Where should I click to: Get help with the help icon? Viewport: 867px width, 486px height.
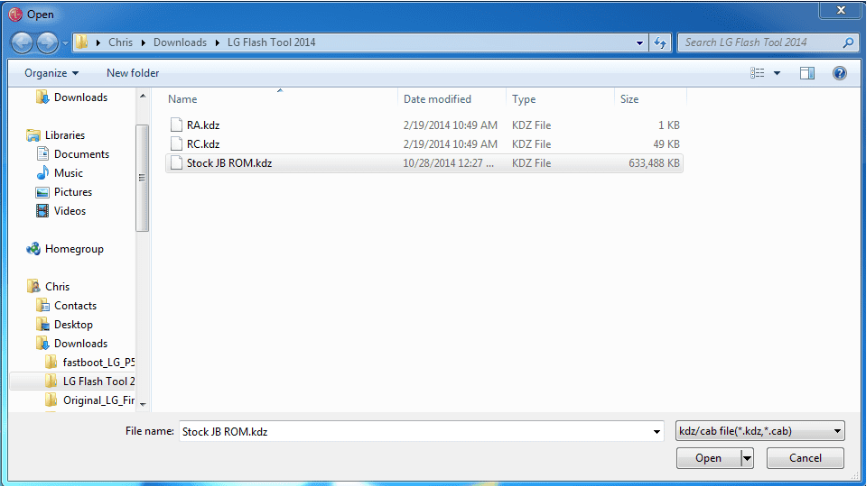[x=839, y=73]
